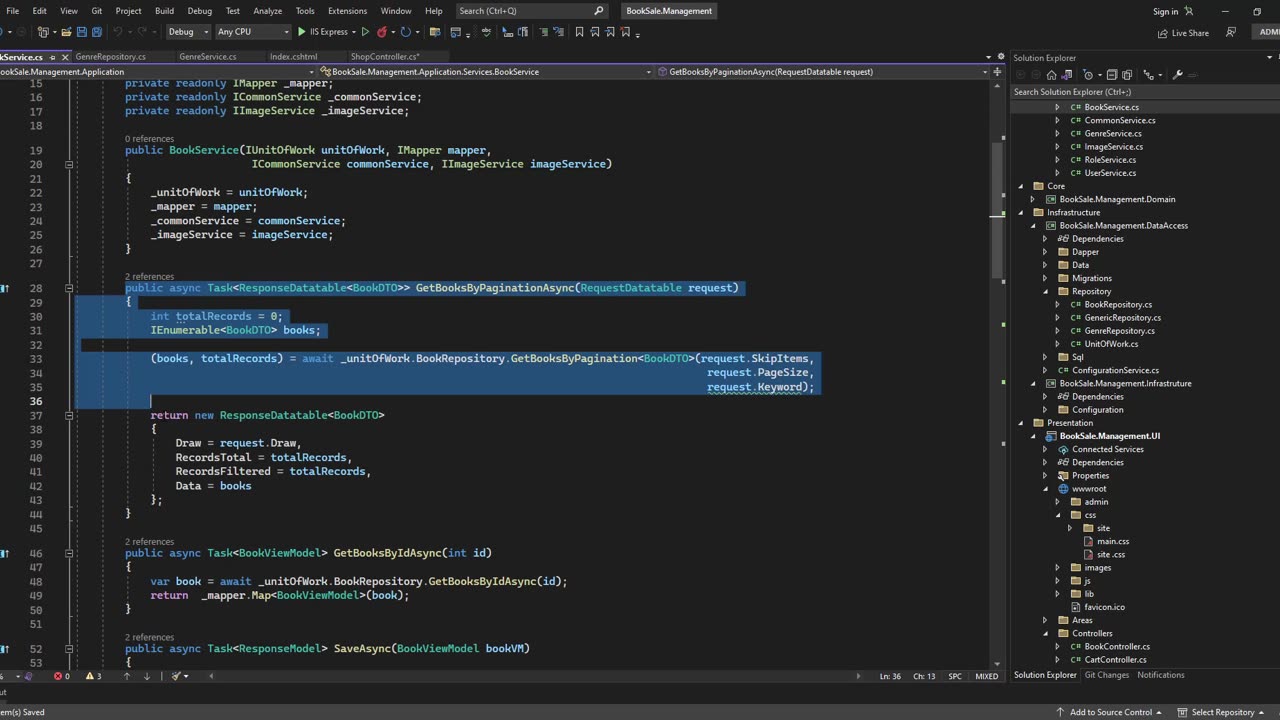Click Switch Views icon in Solution Explorer

click(1067, 75)
